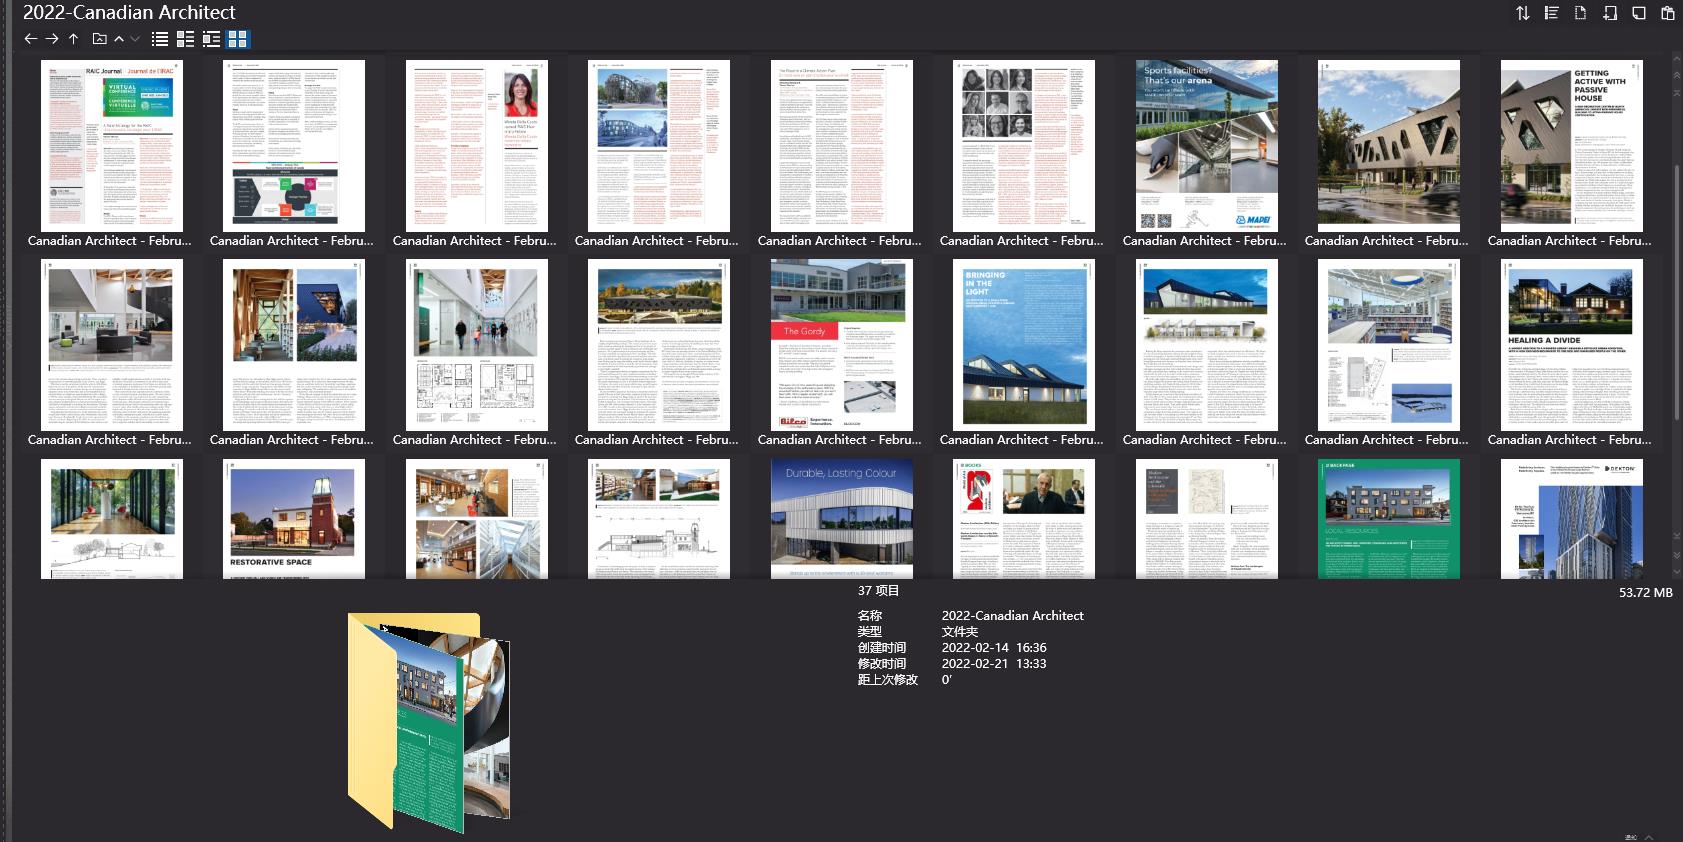Select the corridor photo with floor plans page
The image size is (1683, 842).
476,345
